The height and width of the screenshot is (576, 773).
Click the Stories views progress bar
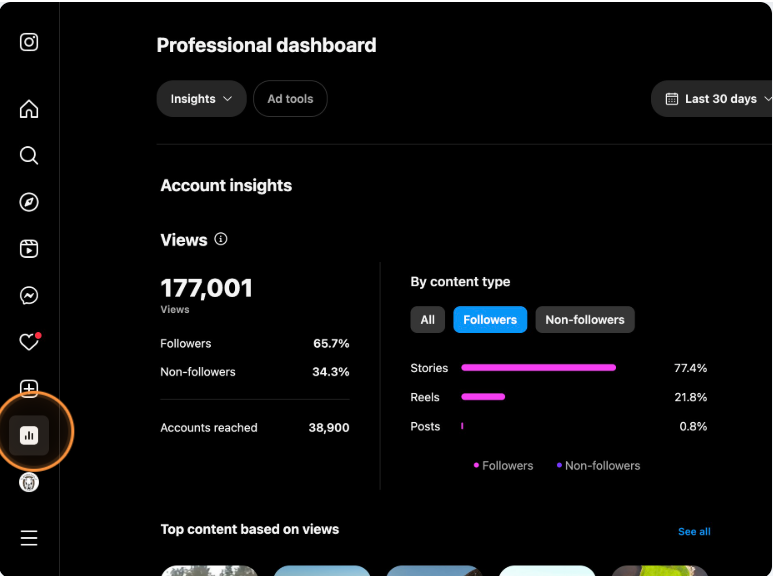[538, 368]
